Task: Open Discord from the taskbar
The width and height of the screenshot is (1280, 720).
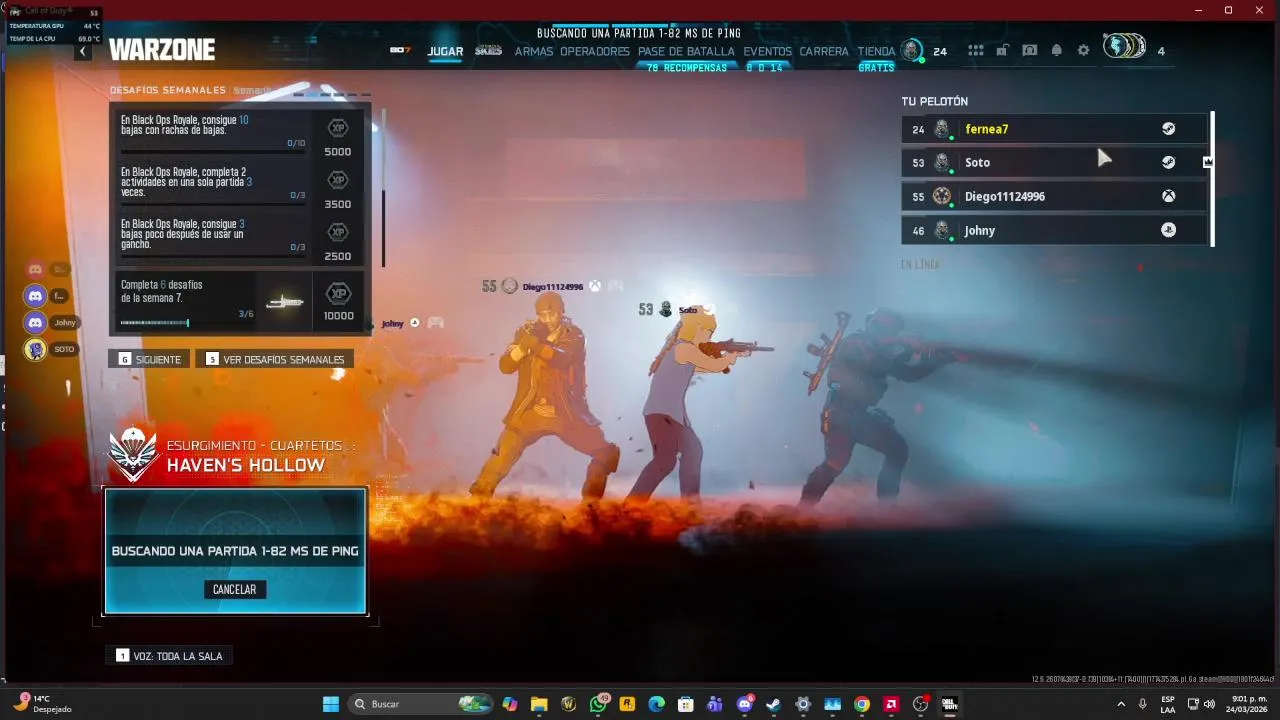Action: click(744, 704)
